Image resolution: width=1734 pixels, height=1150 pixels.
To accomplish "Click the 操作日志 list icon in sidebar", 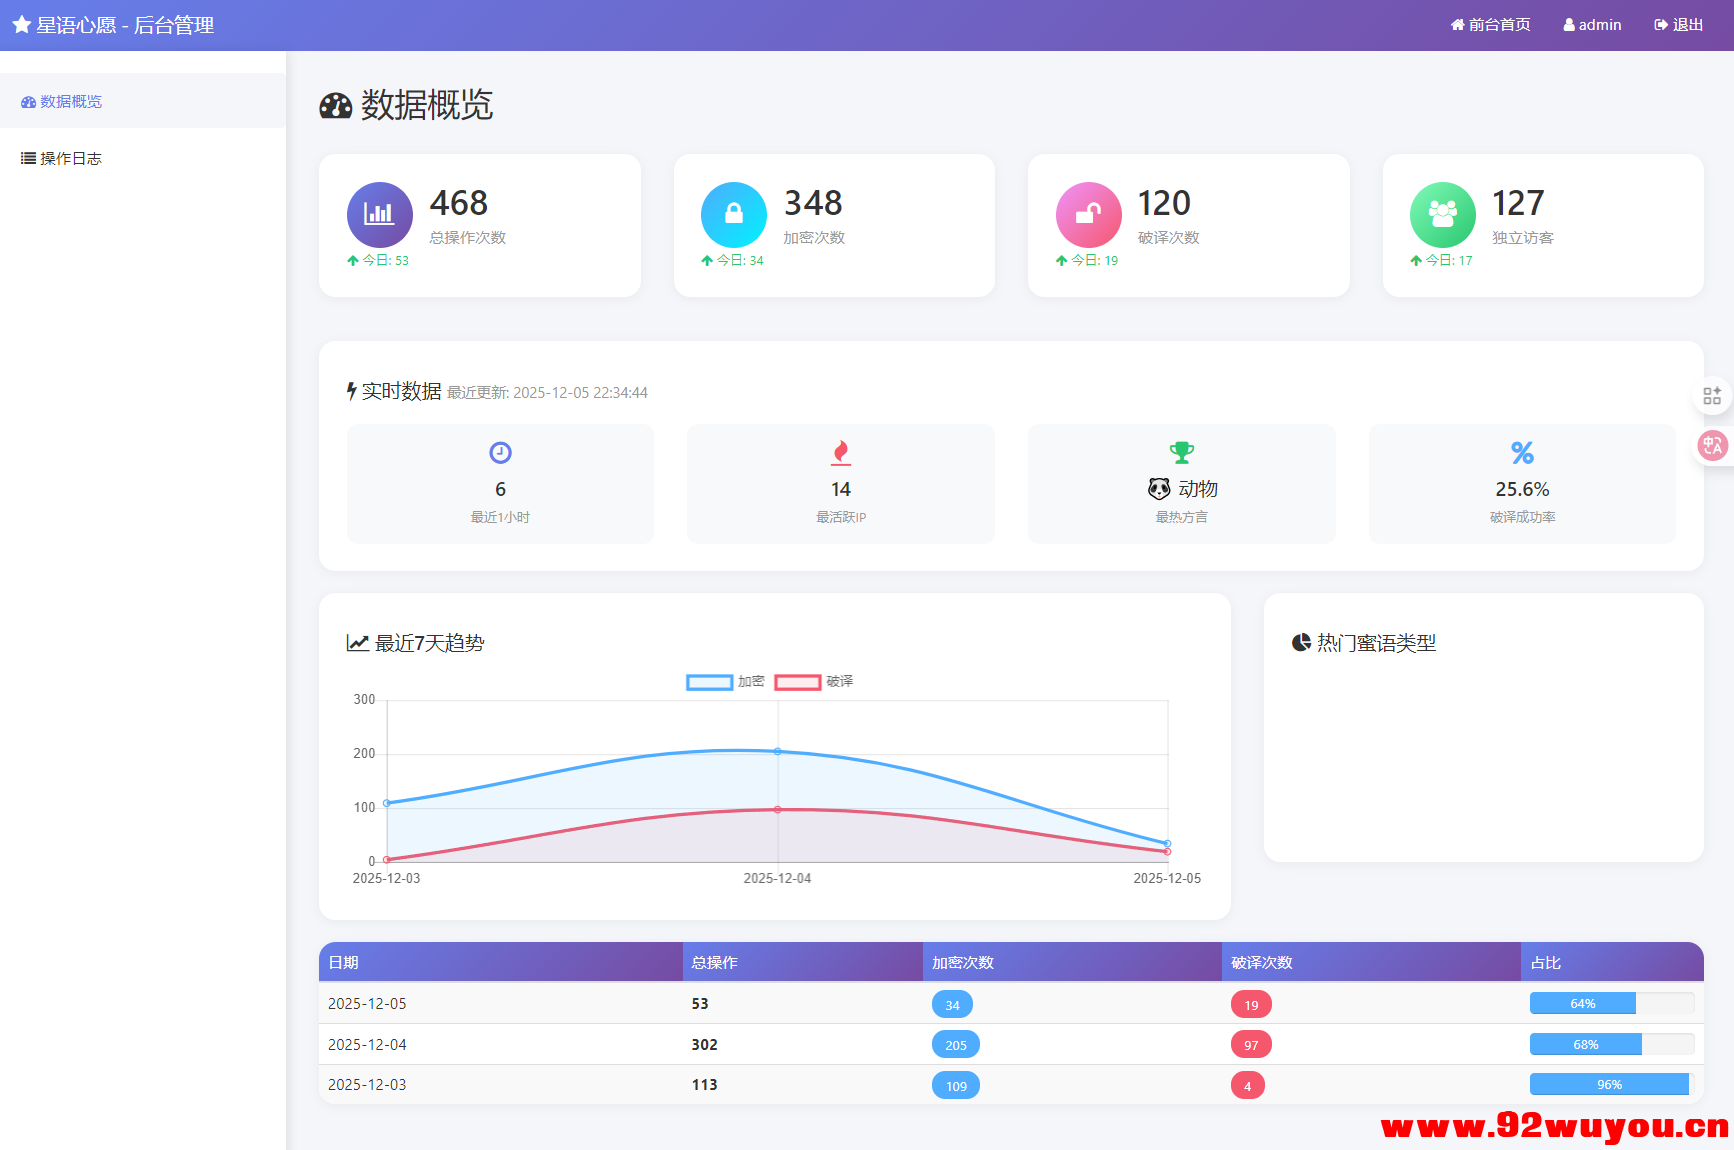I will (28, 157).
